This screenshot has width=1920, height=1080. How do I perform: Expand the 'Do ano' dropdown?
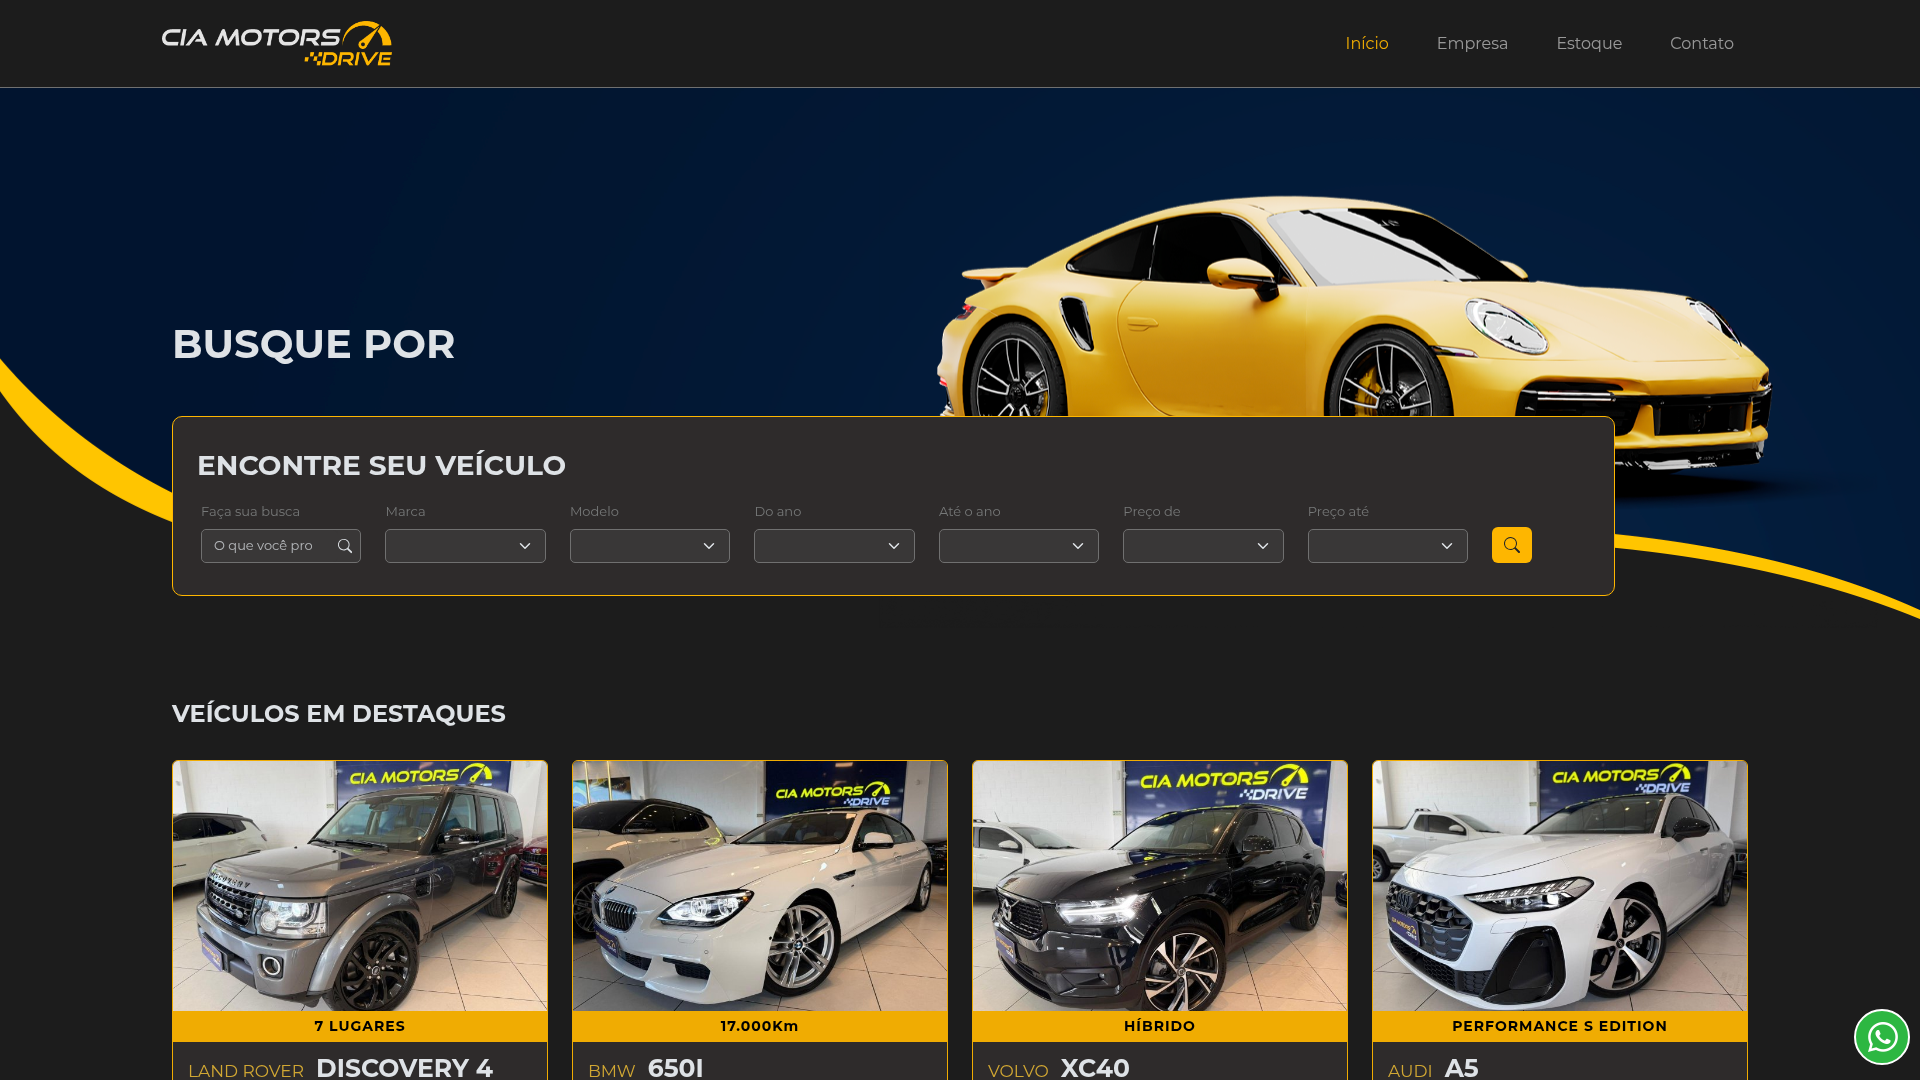[x=834, y=546]
